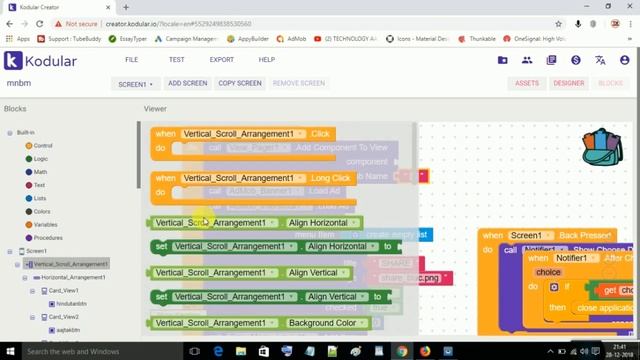This screenshot has height=360, width=640.
Task: Click the REMOVE SCREEN button
Action: (299, 83)
